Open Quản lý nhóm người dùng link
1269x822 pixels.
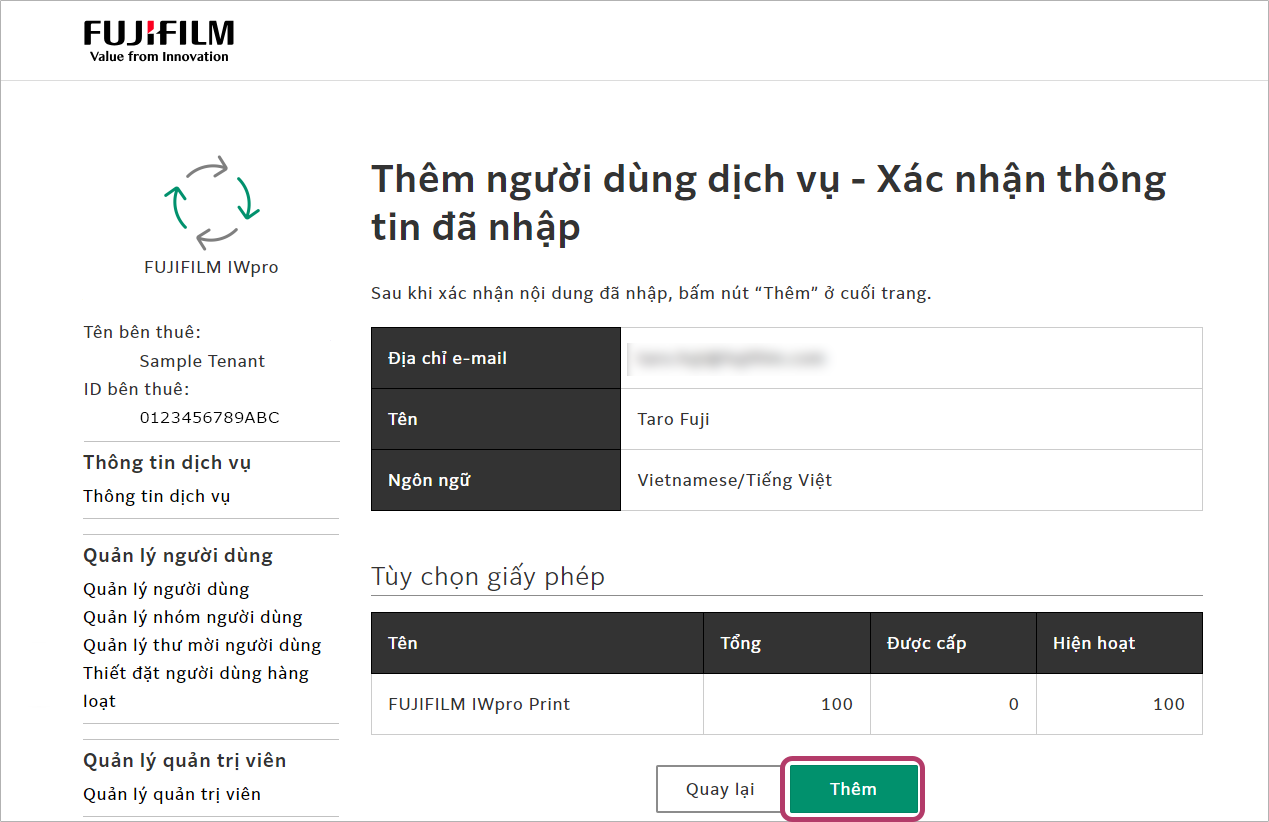tap(193, 617)
